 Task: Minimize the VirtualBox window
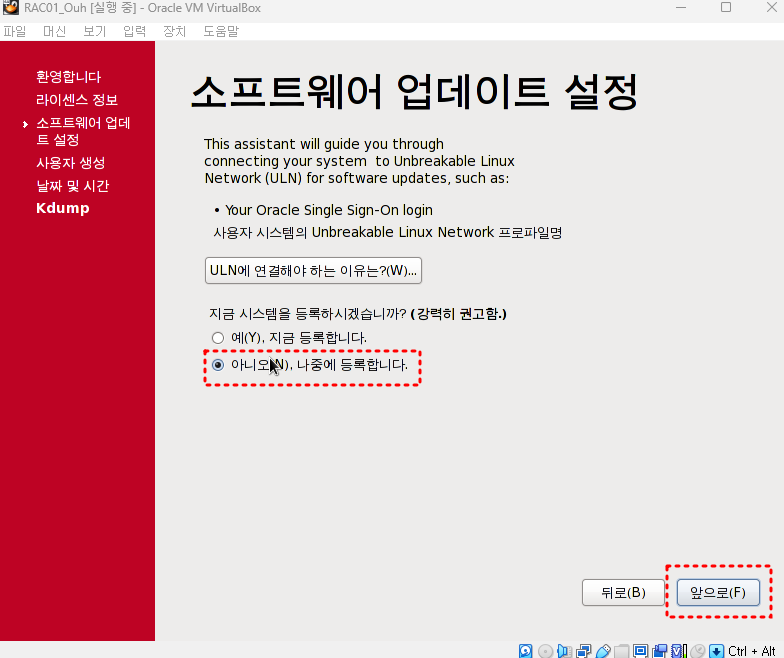[x=680, y=8]
